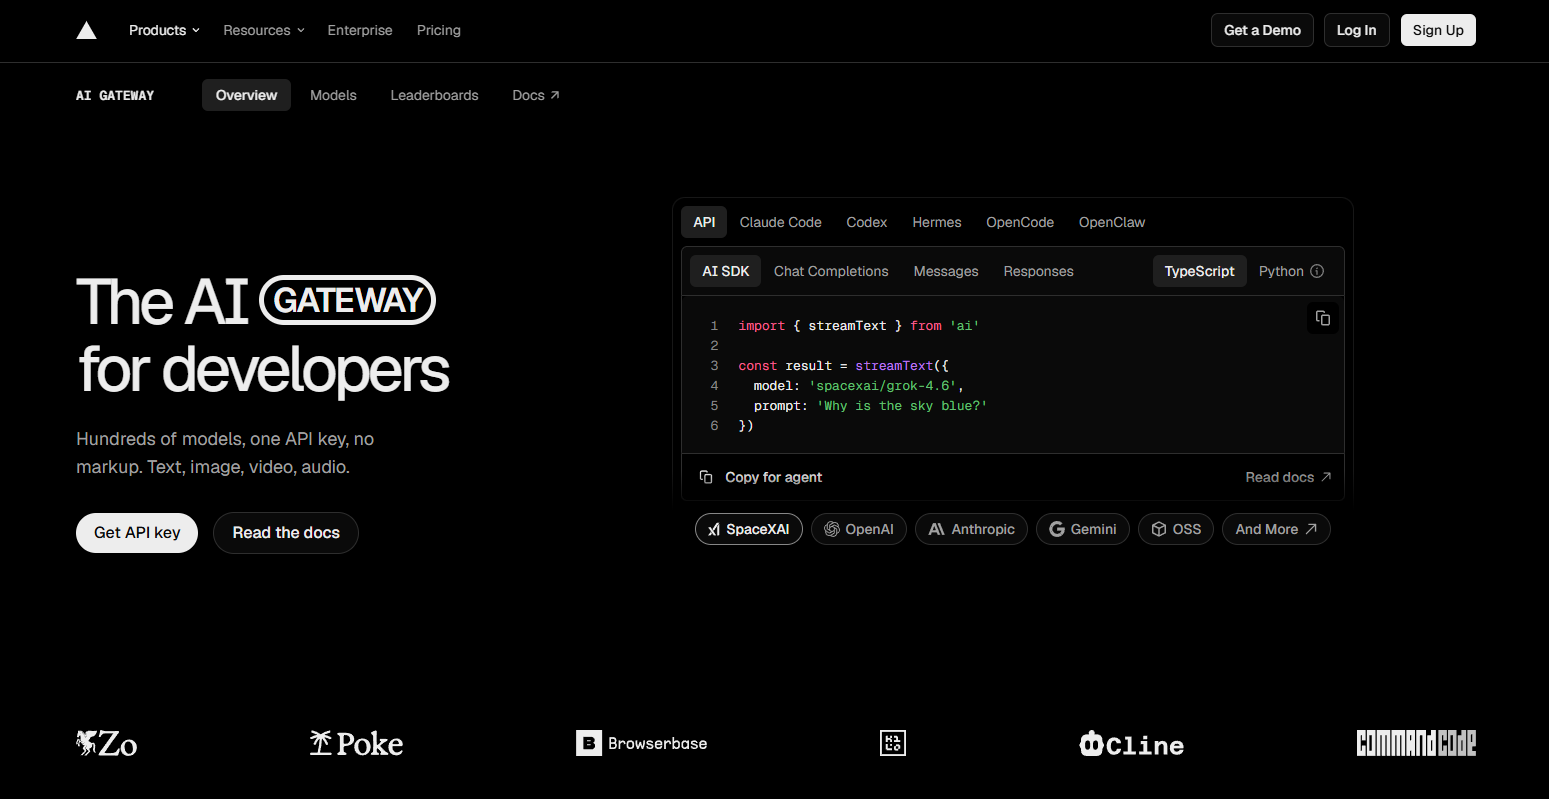Click the Command Code logo
The width and height of the screenshot is (1549, 799).
[x=1416, y=743]
